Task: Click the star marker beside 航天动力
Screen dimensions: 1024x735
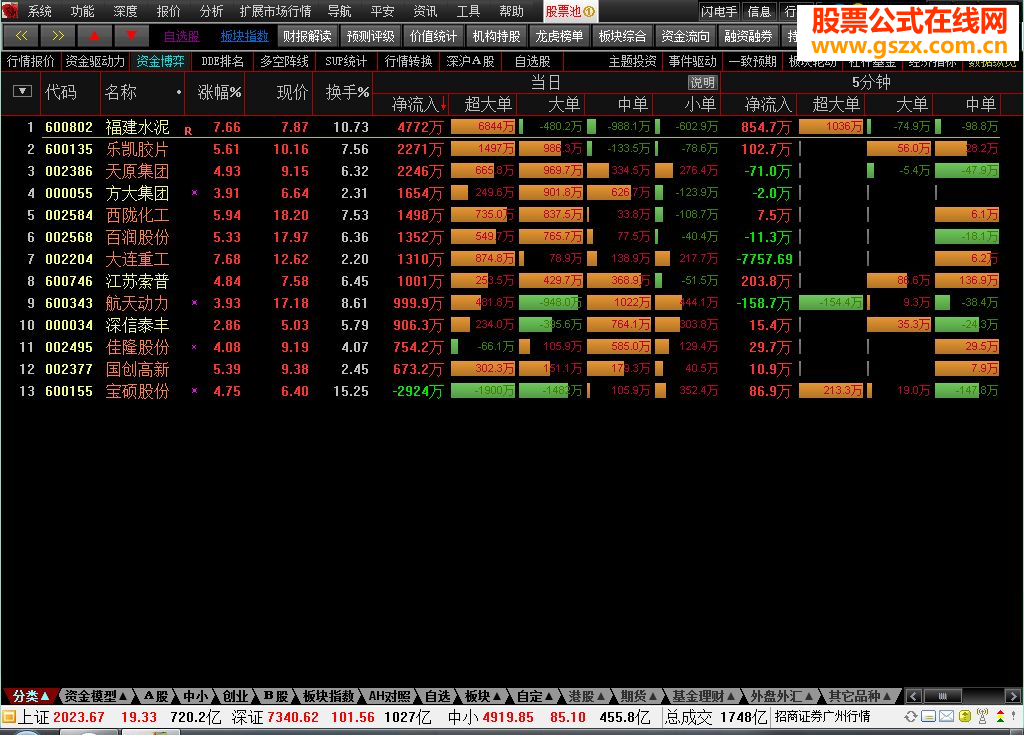Action: [x=194, y=302]
